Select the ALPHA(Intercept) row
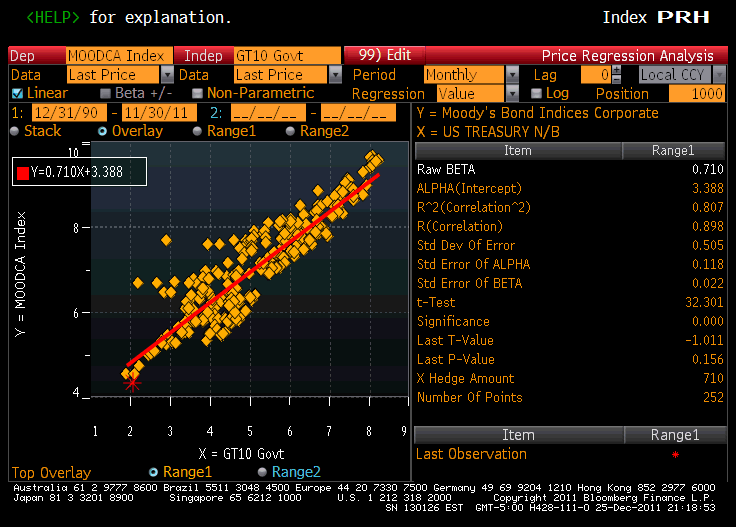This screenshot has width=736, height=527. [x=570, y=188]
